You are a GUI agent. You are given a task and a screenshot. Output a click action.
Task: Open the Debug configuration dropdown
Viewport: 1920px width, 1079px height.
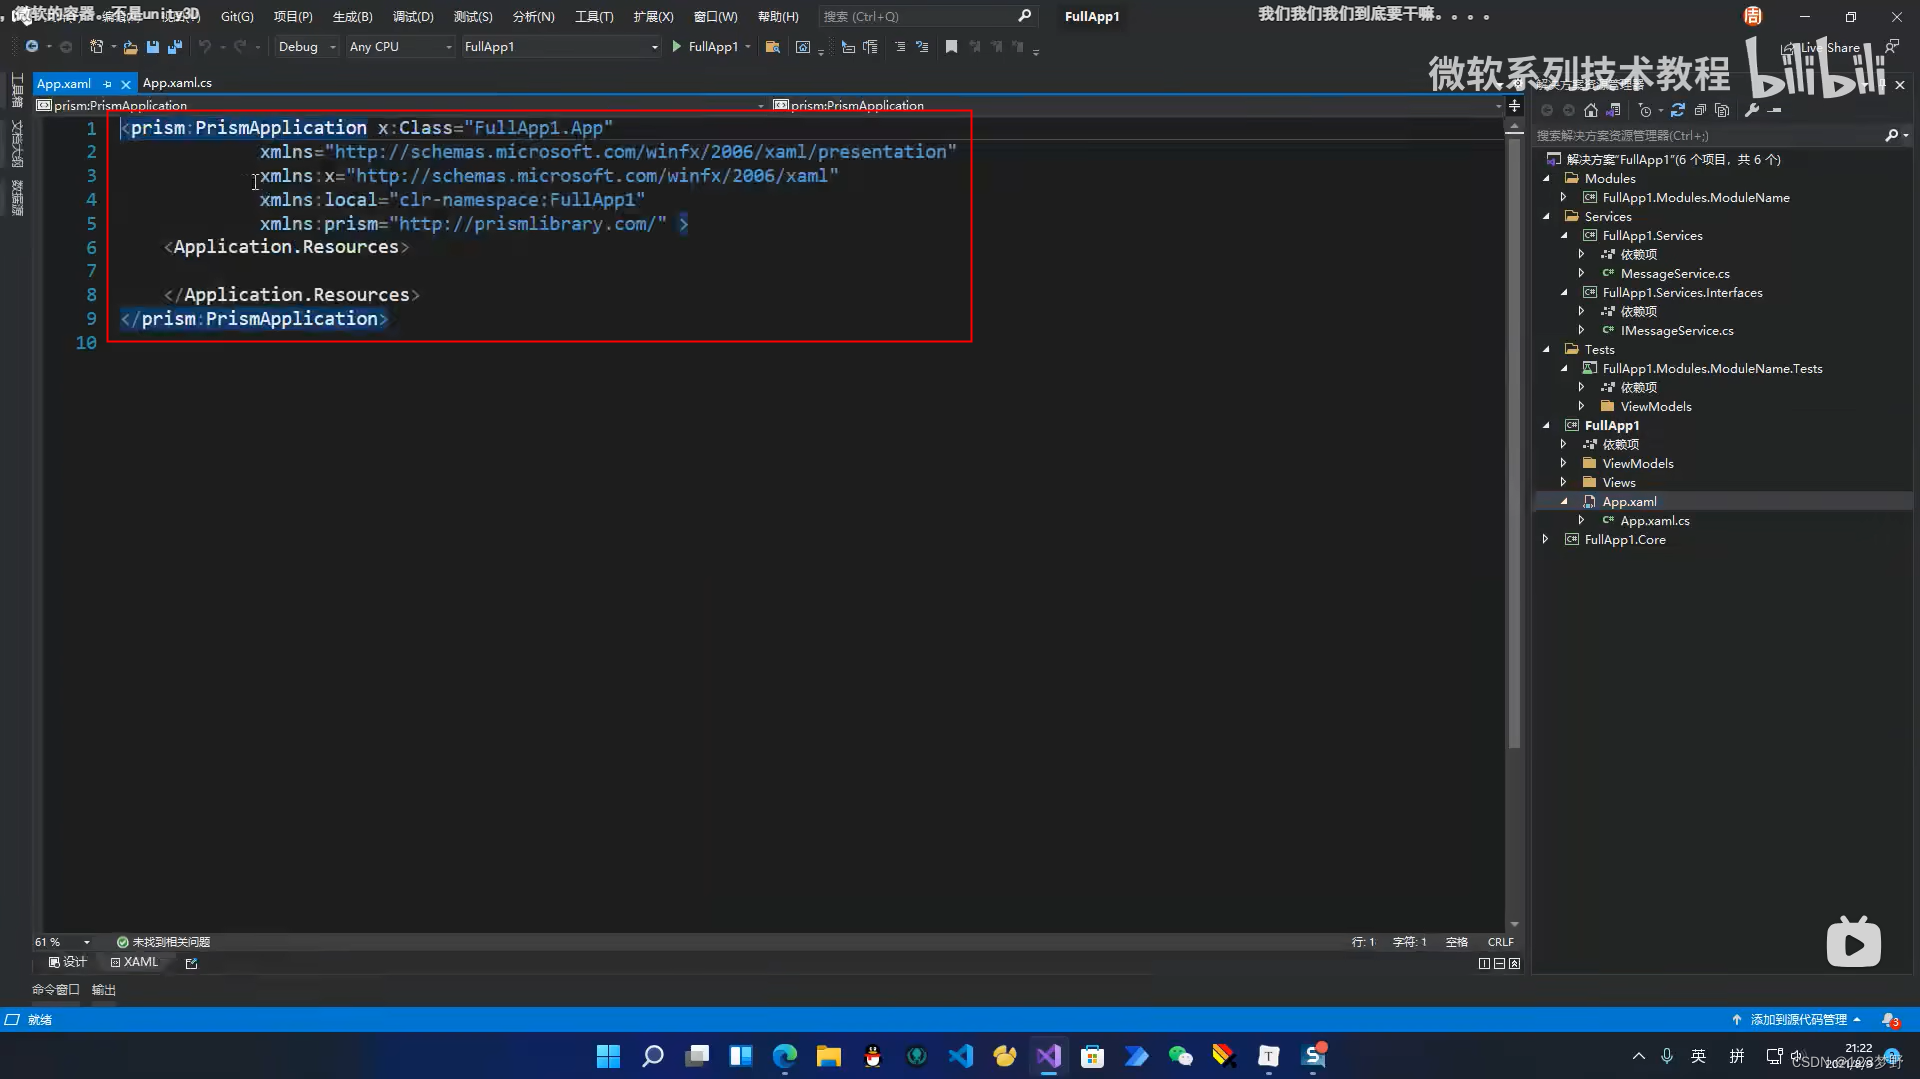[307, 47]
